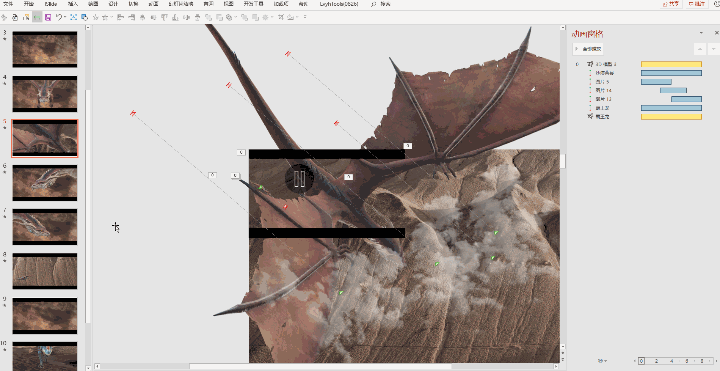This screenshot has height=371, width=720.
Task: Open the 文件 menu
Action: click(x=8, y=4)
